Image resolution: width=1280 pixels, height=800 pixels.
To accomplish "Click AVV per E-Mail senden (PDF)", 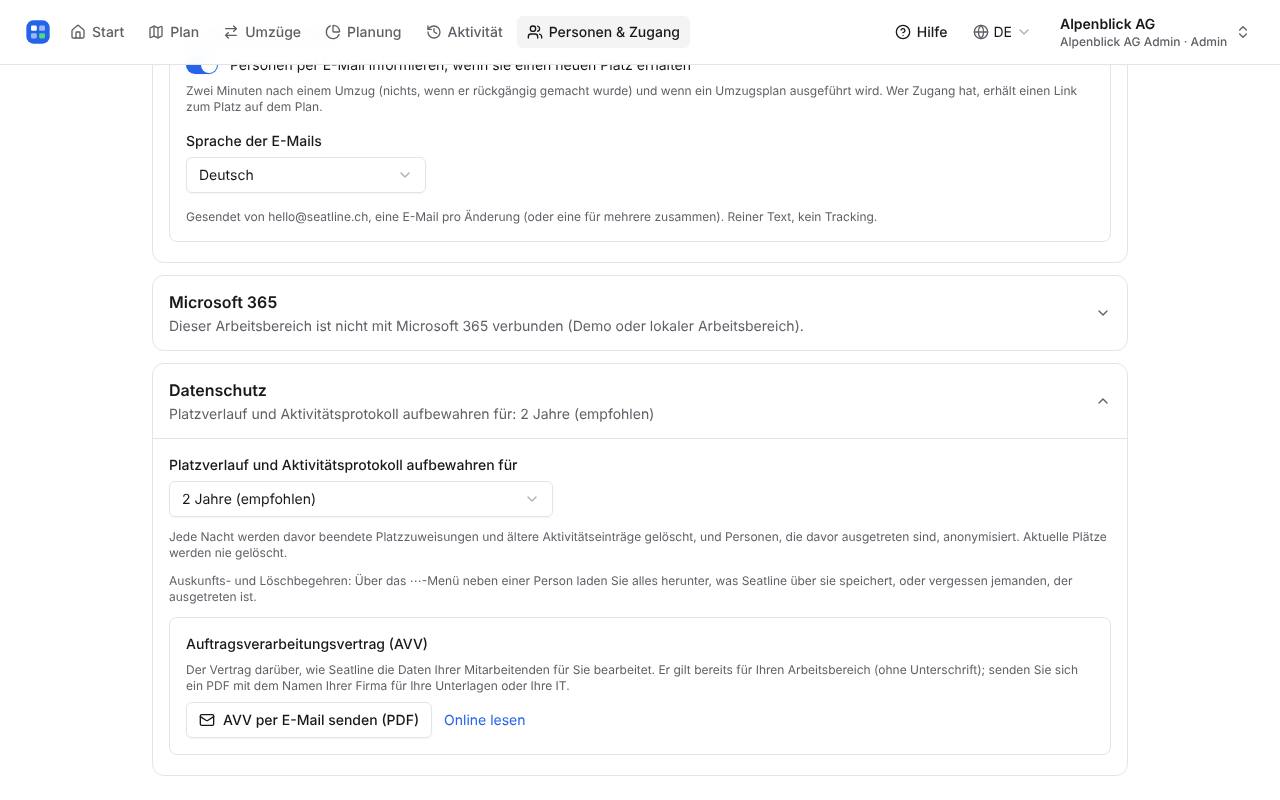I will click(309, 720).
